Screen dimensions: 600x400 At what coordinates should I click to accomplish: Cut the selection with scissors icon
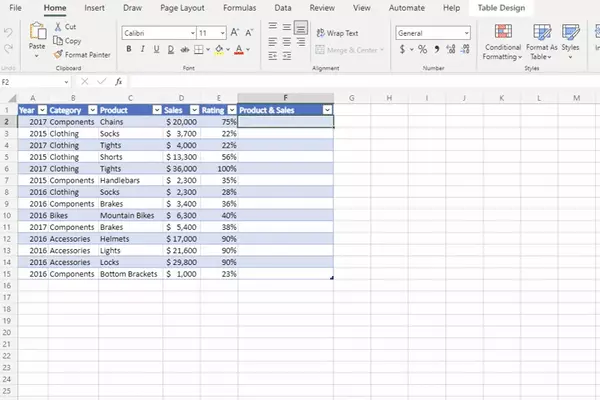tap(58, 27)
